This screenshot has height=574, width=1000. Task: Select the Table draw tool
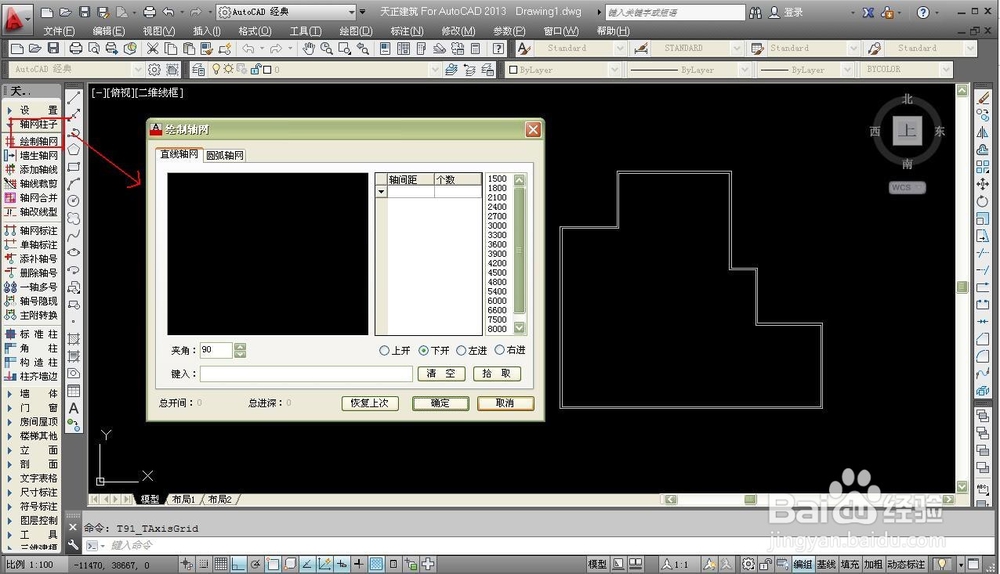click(74, 390)
